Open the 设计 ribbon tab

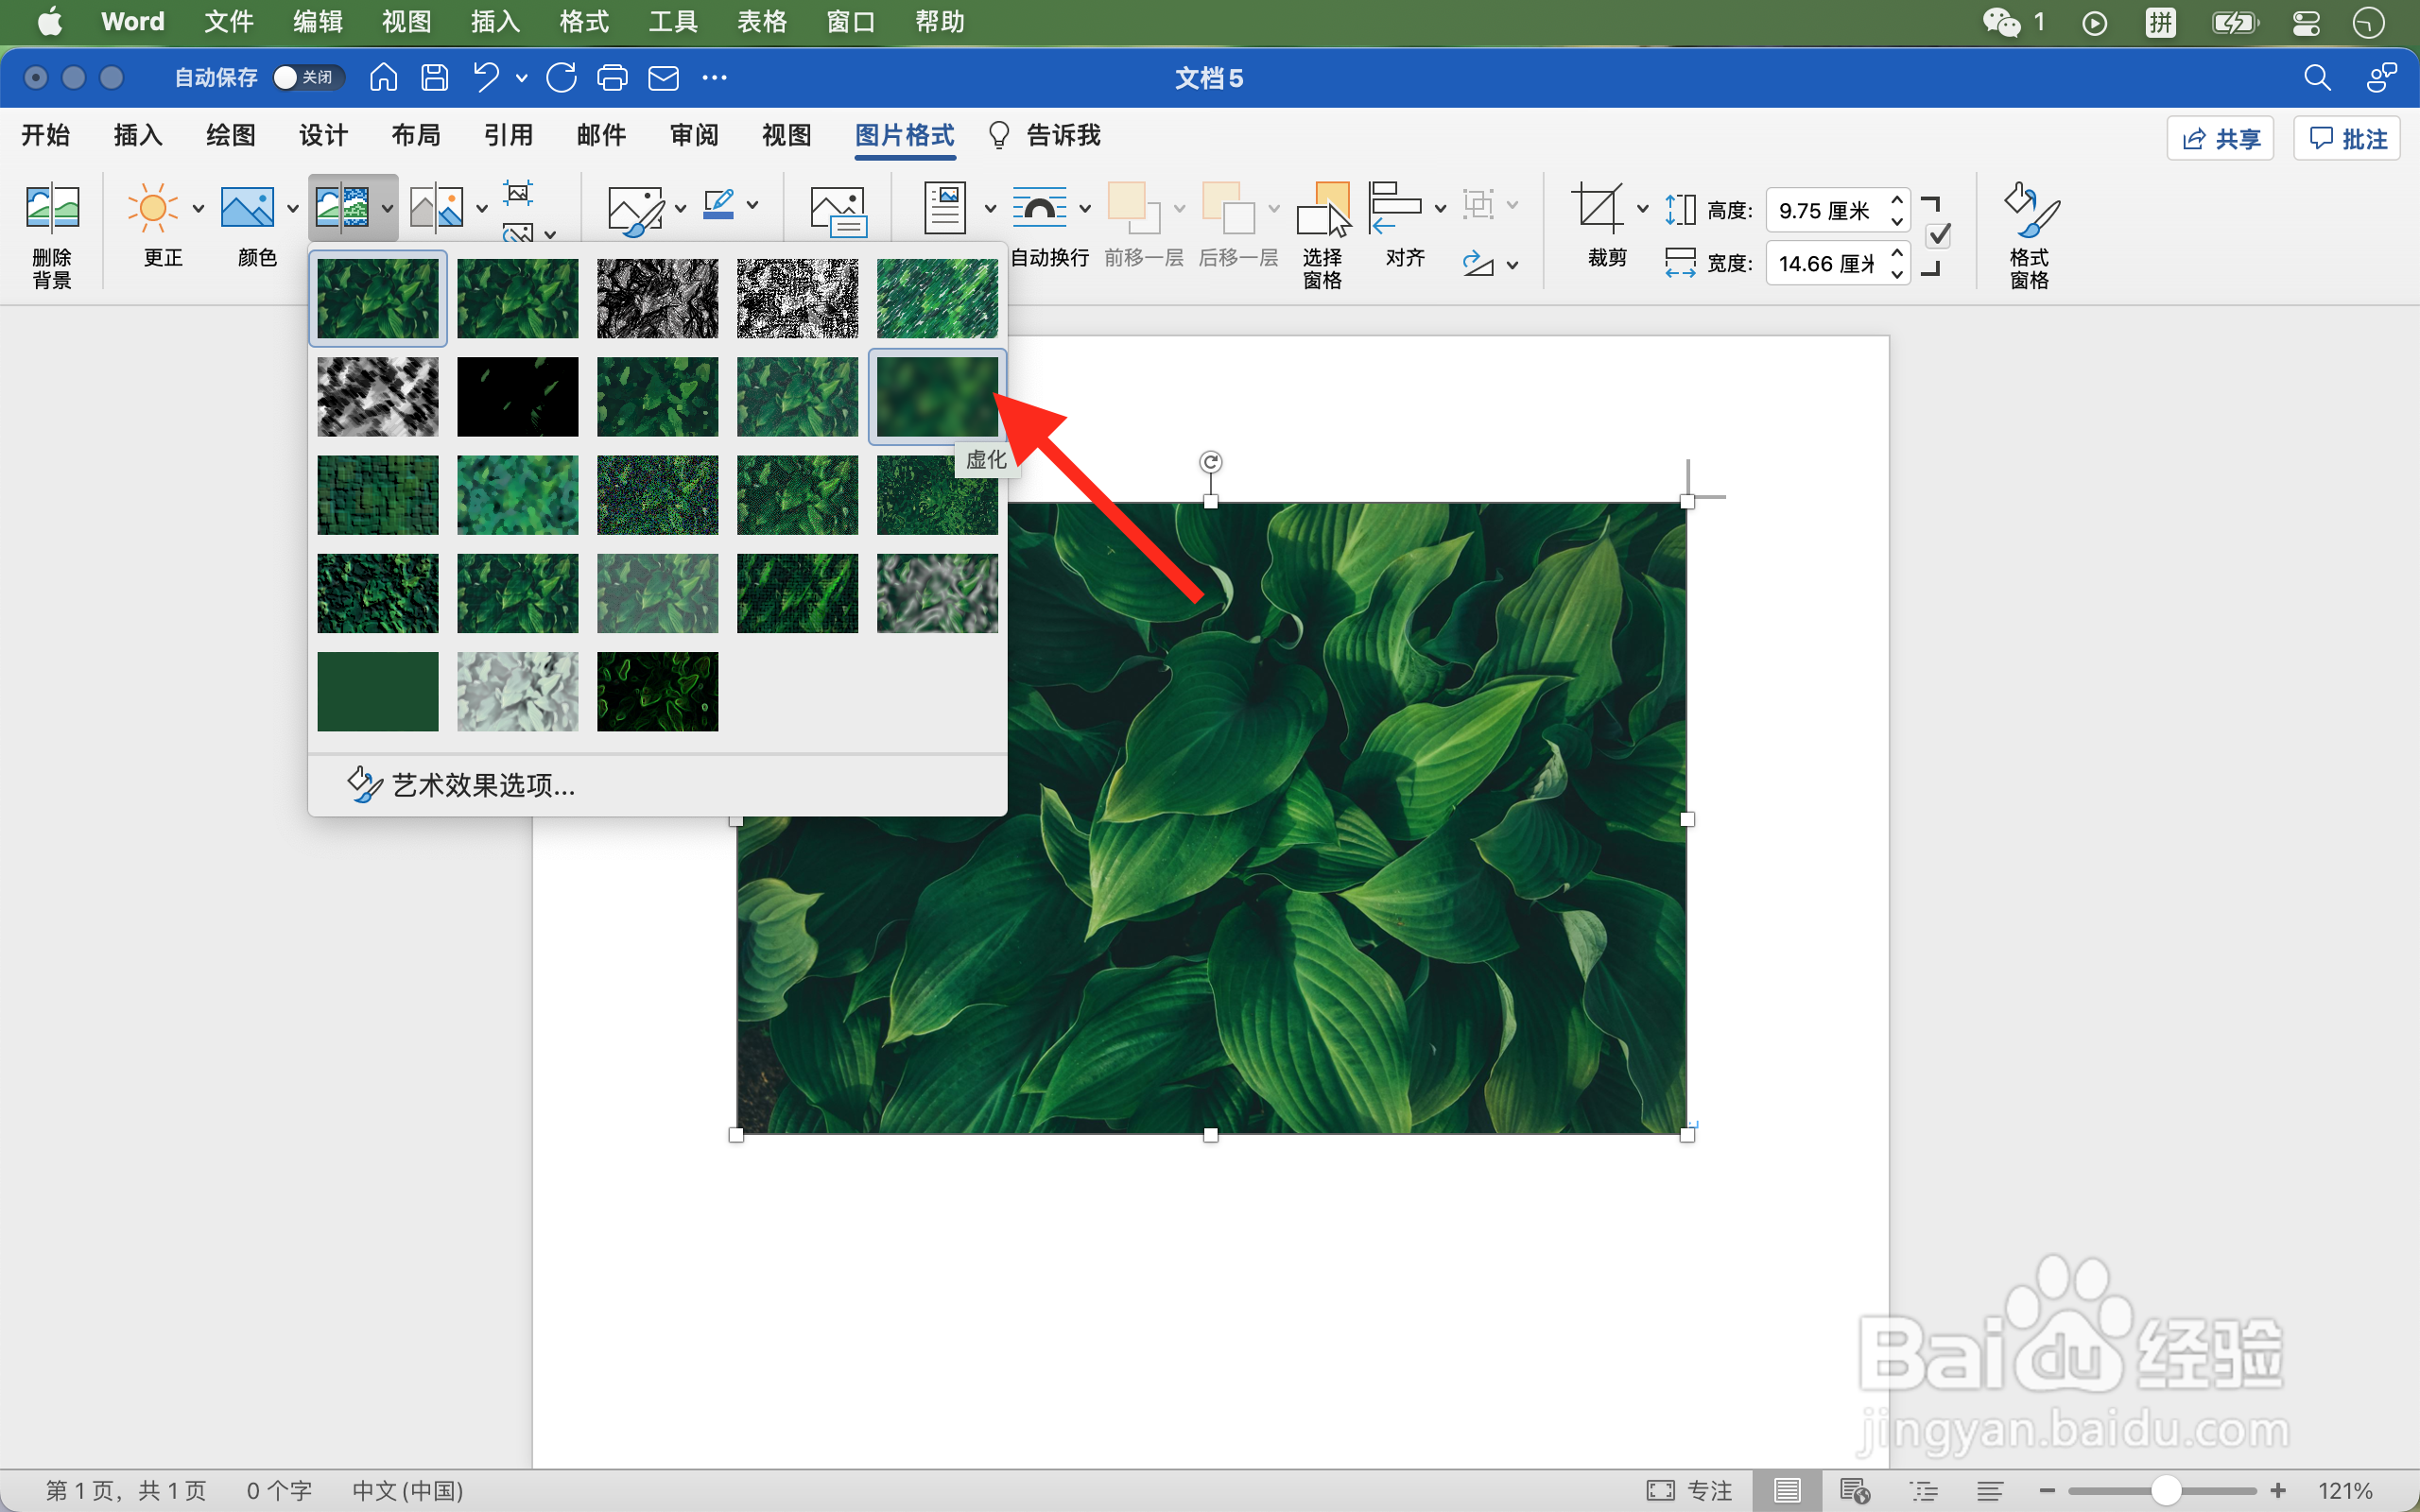point(323,135)
